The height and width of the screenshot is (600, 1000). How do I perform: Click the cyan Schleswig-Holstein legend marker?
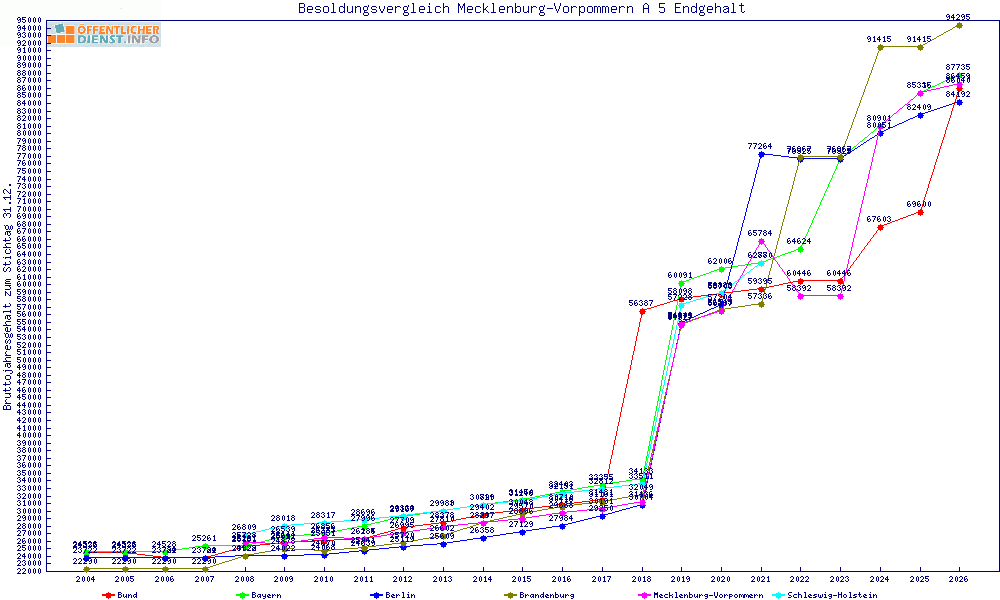pos(778,595)
